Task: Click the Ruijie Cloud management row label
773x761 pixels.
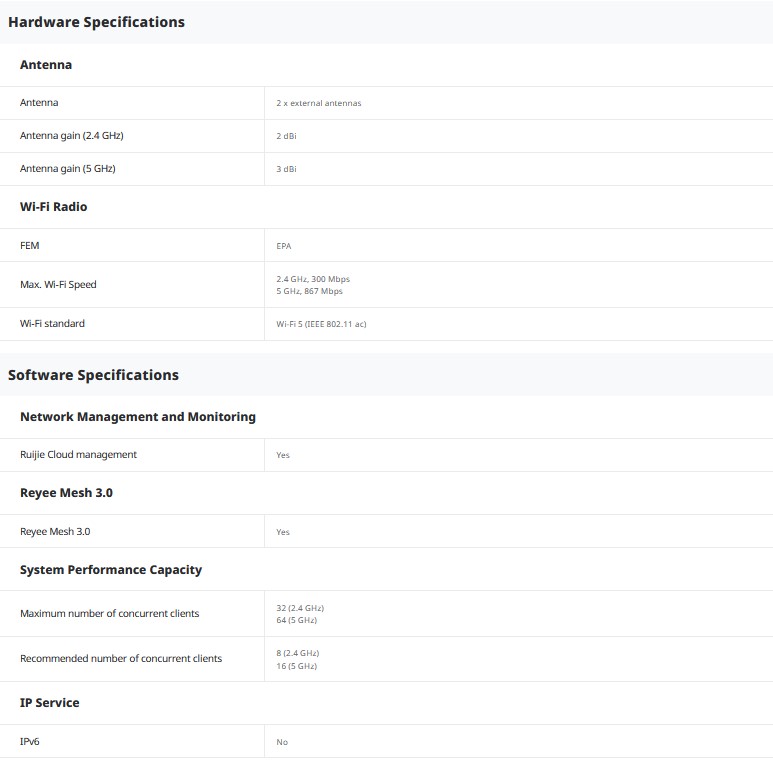Action: pos(78,455)
